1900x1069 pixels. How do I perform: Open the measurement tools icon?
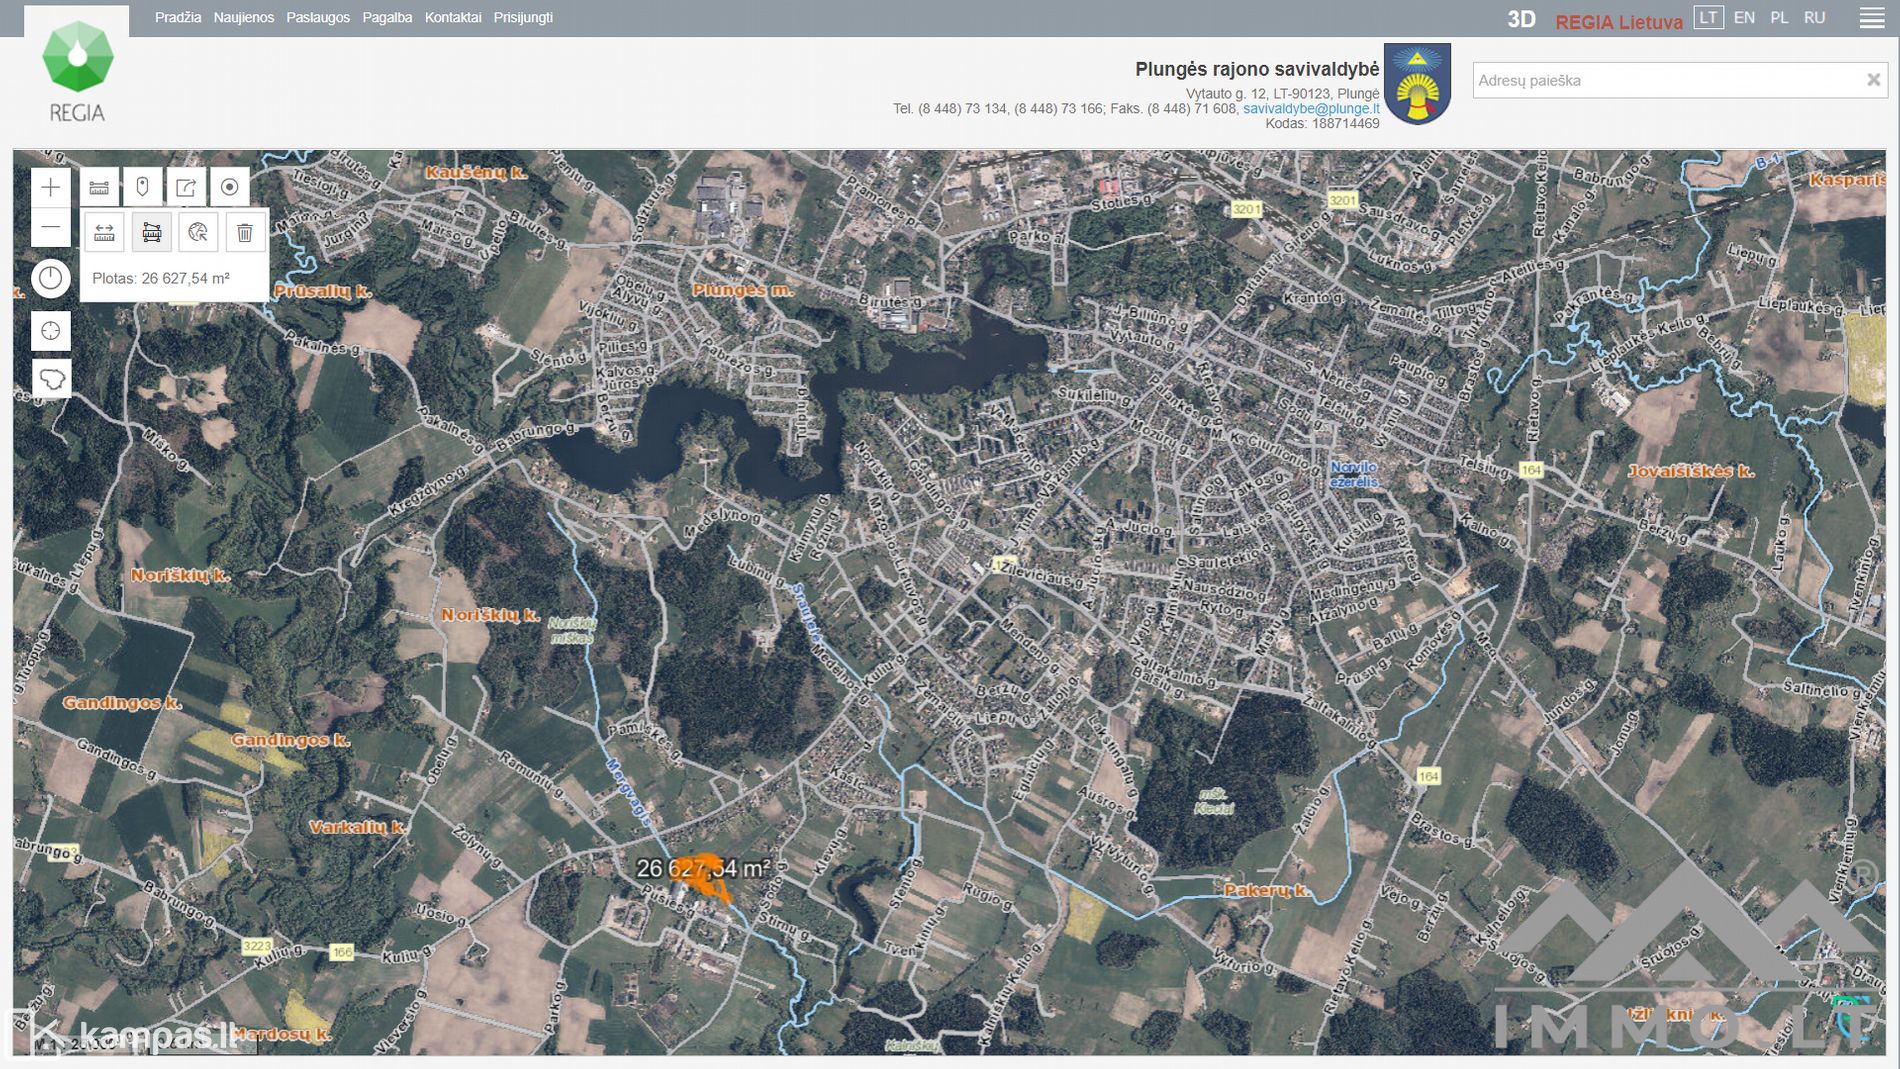[99, 187]
